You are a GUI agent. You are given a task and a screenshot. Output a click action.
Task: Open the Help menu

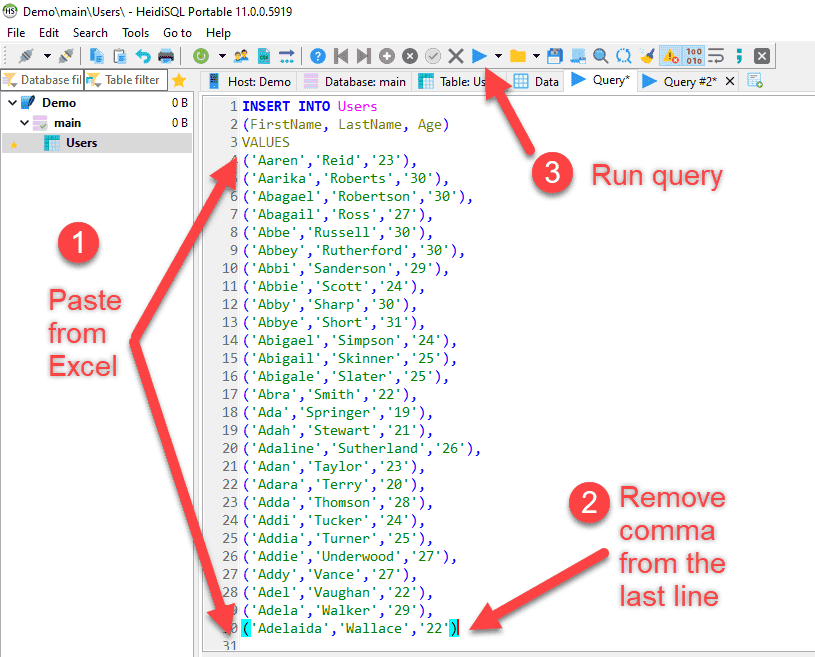point(218,33)
